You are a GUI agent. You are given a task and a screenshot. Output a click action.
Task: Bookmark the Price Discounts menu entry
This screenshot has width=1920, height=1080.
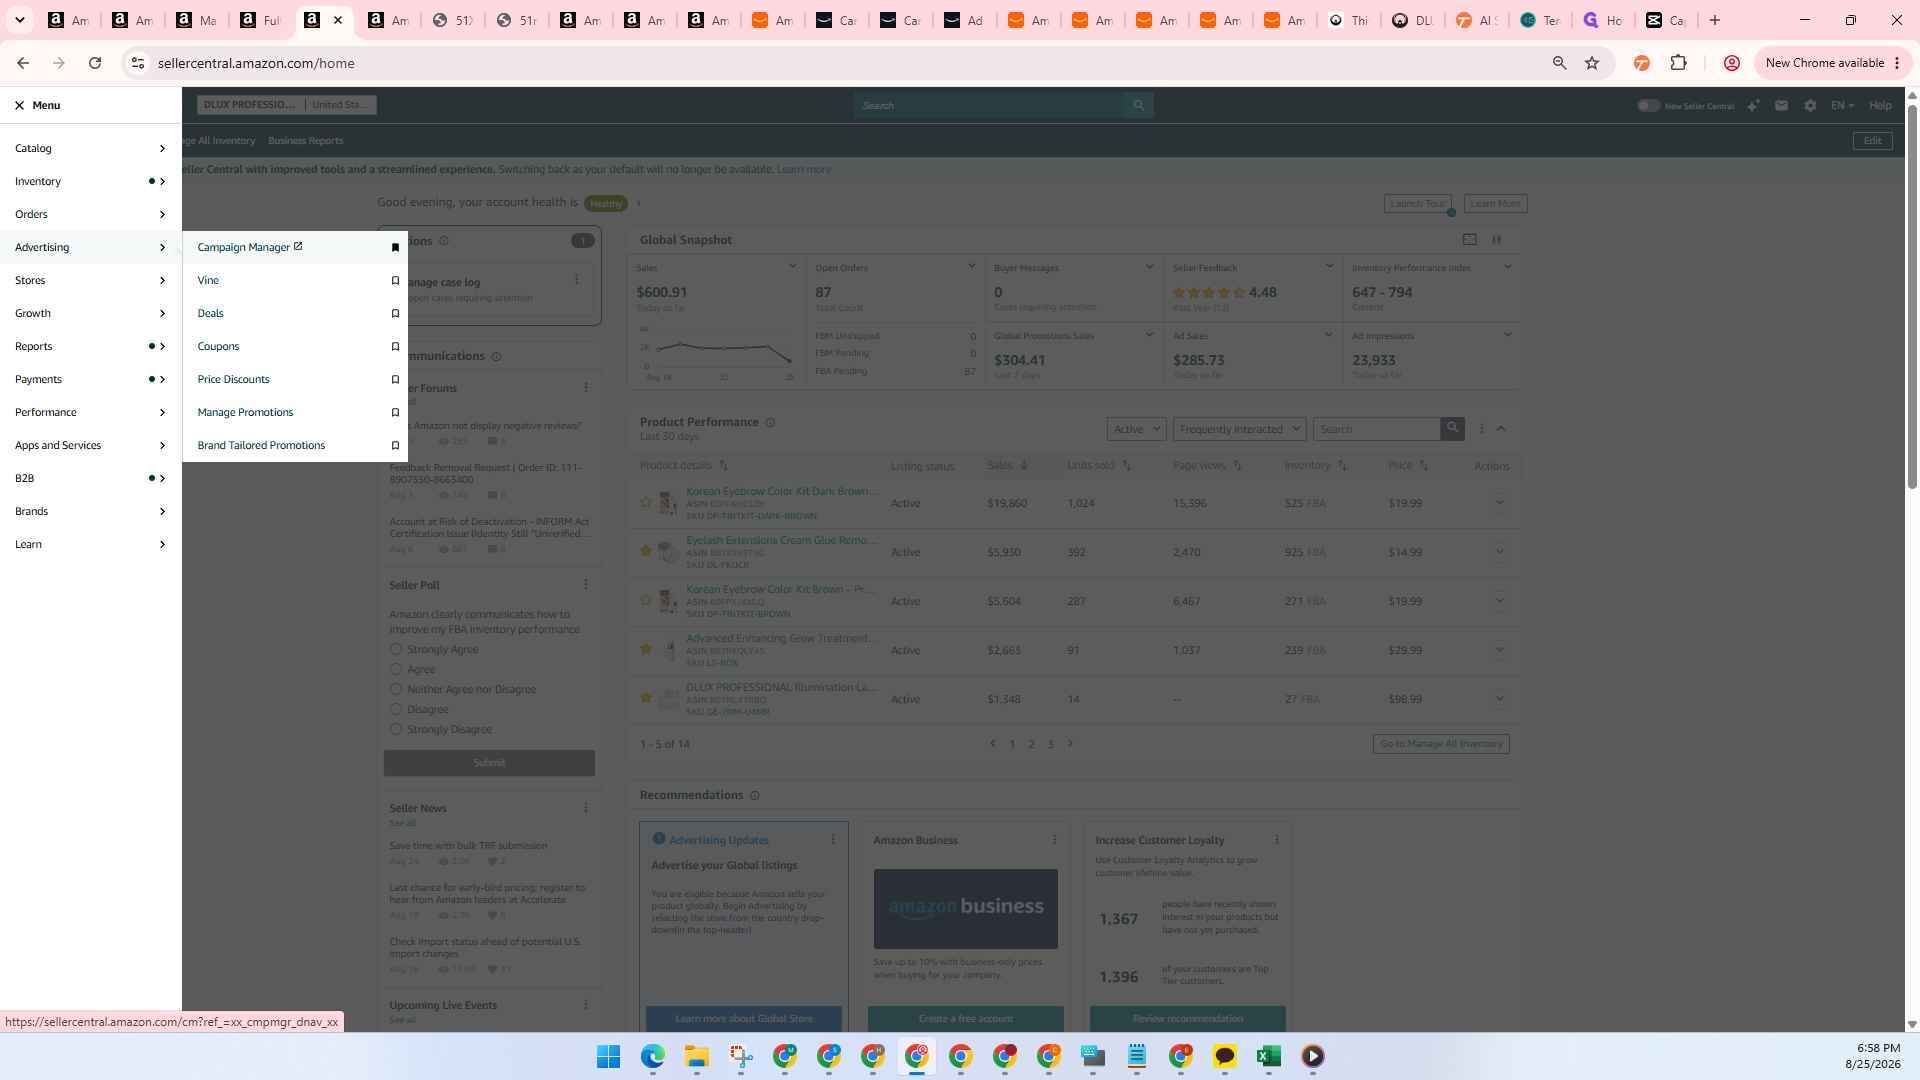pos(395,379)
